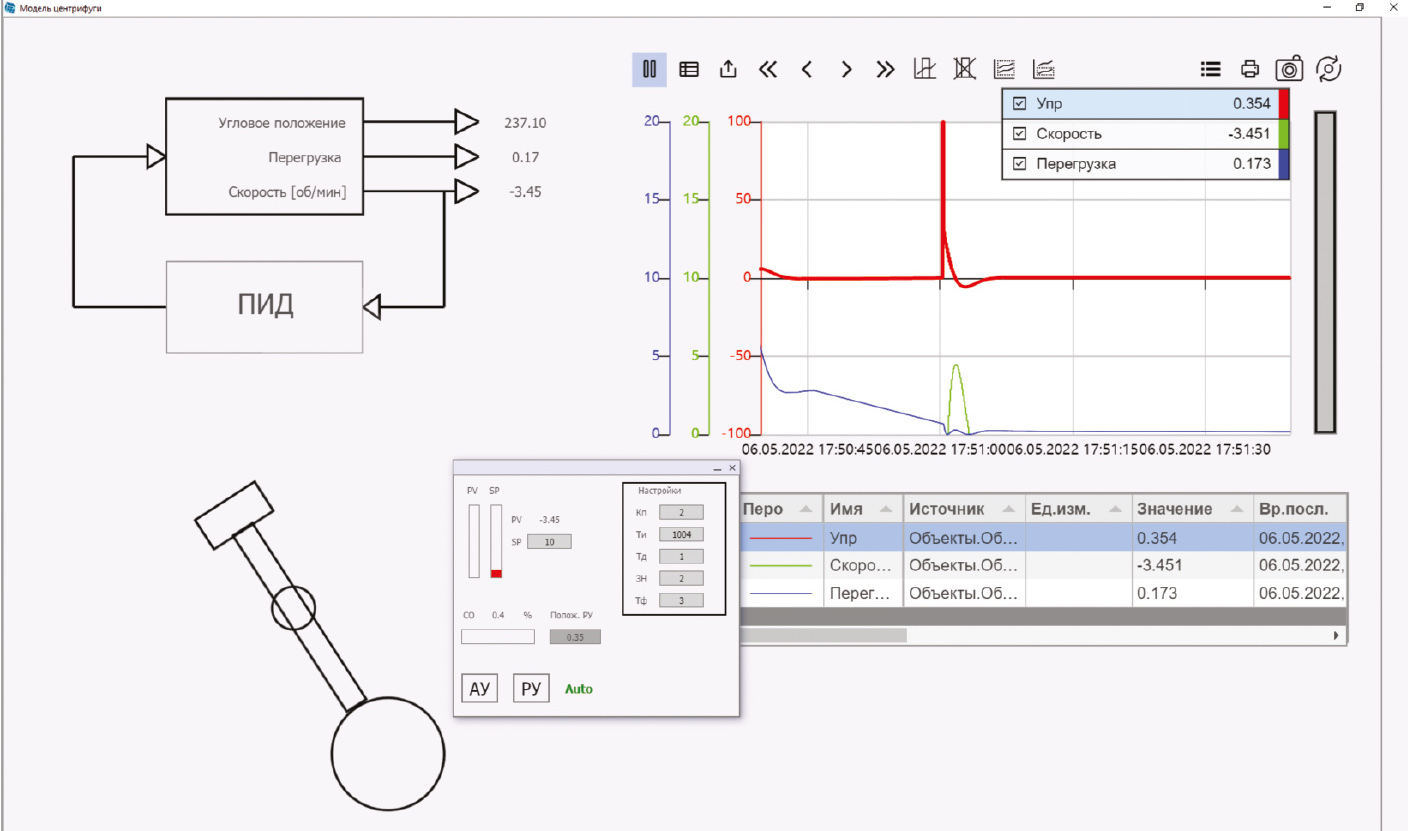Screen dimensions: 1408x831
Task: Select the Скоро… row in the pen table
Action: 1043,565
